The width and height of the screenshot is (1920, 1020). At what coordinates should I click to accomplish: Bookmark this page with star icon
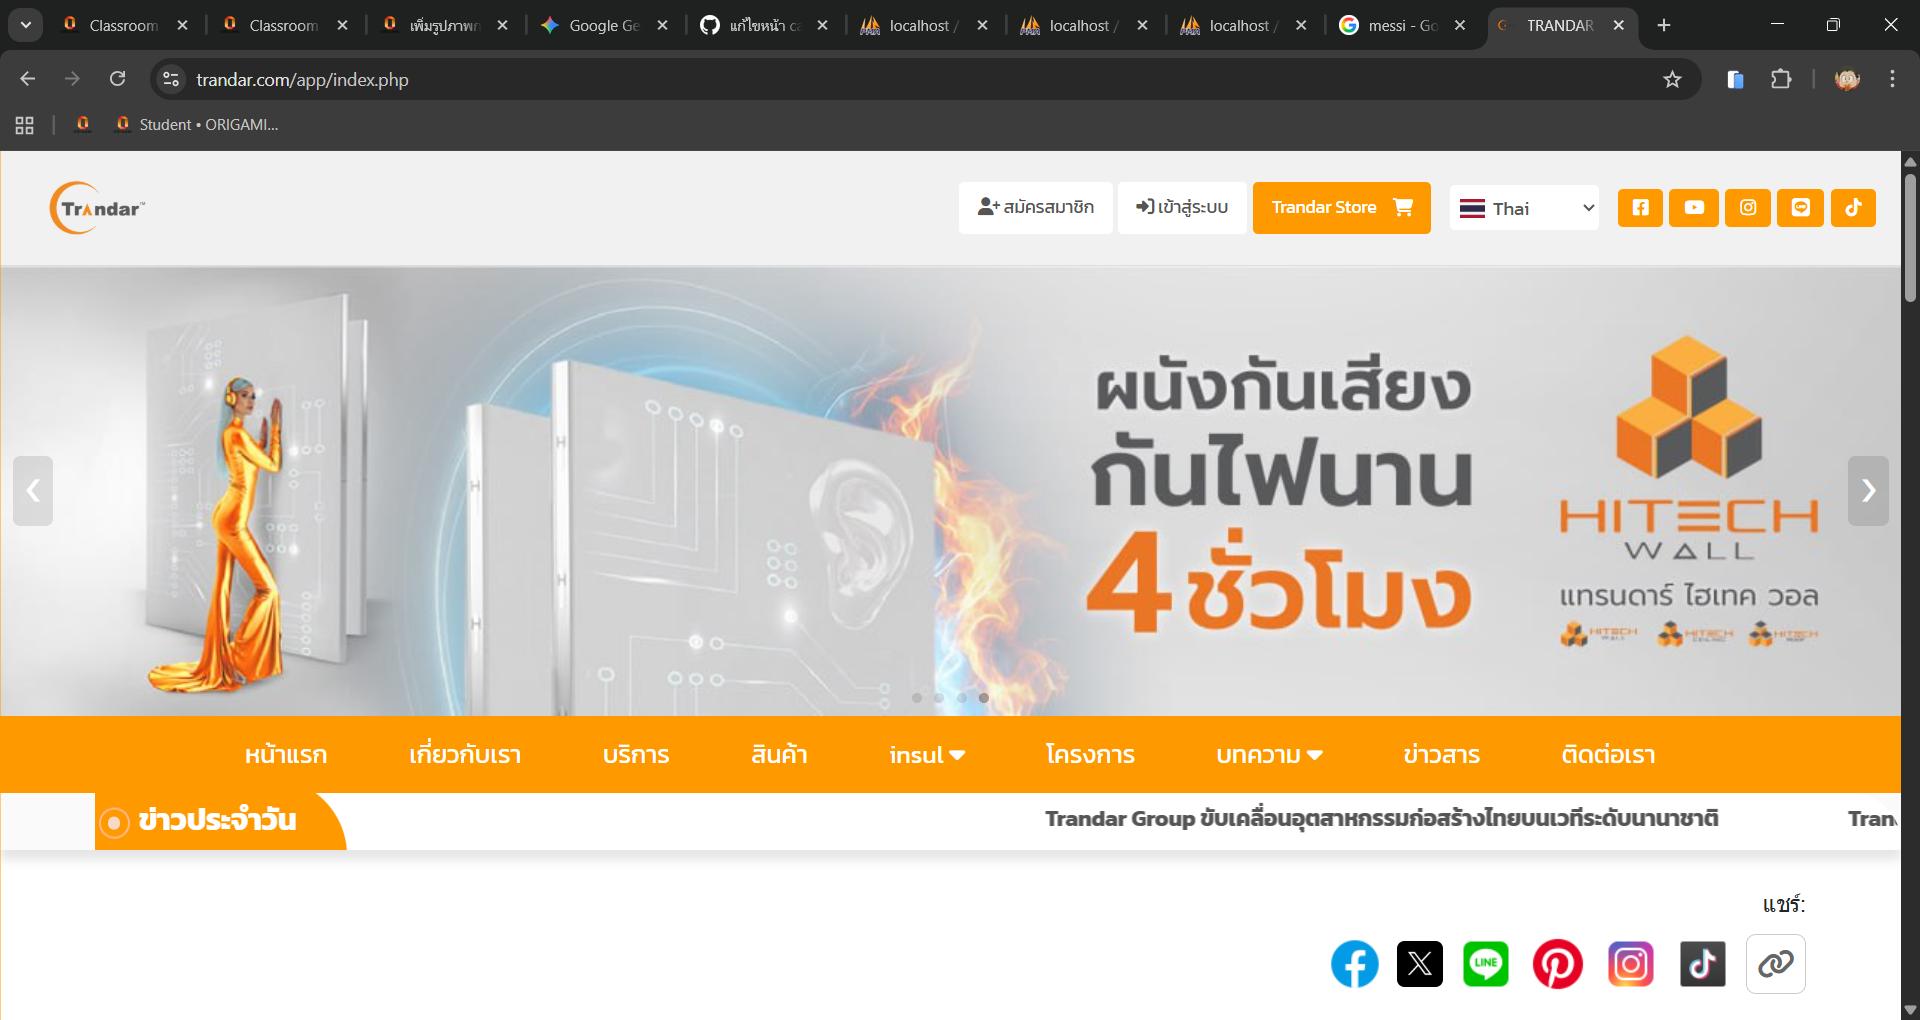[1672, 80]
